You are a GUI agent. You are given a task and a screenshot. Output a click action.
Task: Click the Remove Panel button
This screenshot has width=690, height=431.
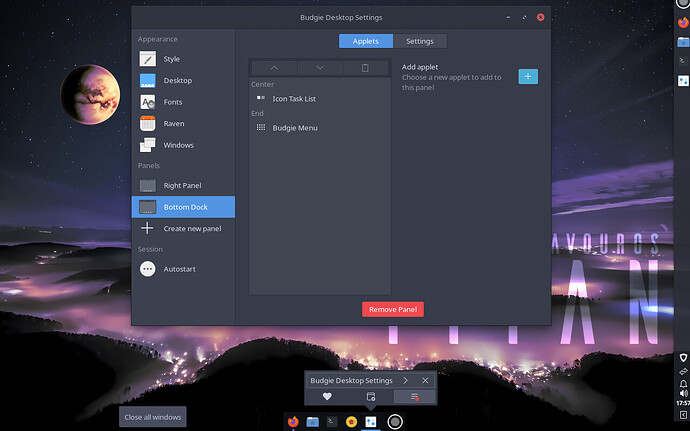pyautogui.click(x=393, y=309)
